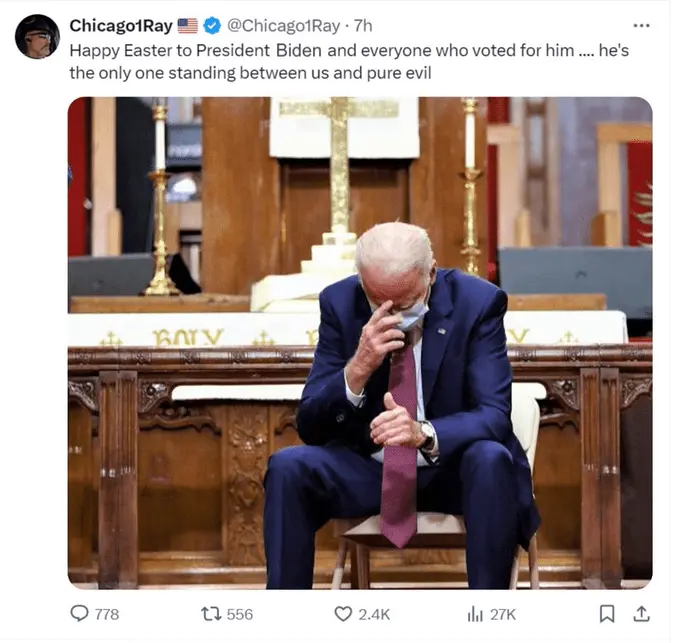Click the 'Happy Easter to President' text line
Image resolution: width=680 pixels, height=643 pixels.
349,51
